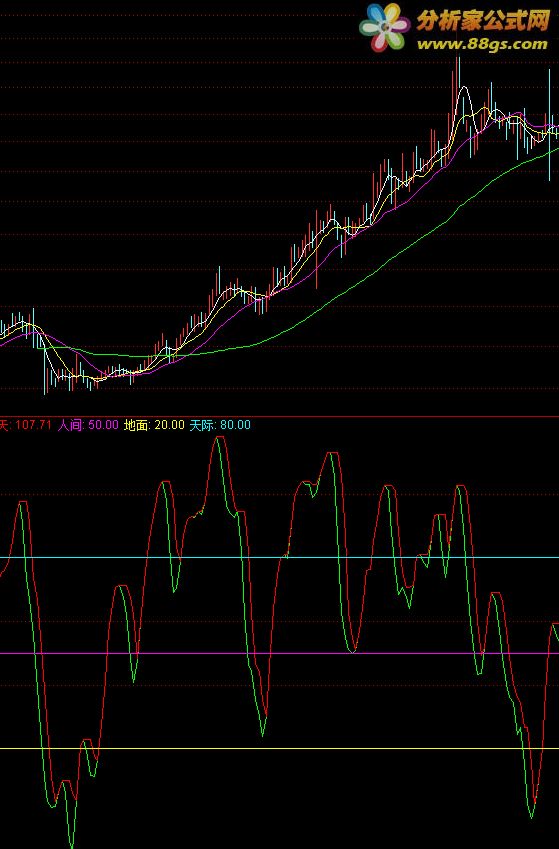Click the deepest green oscillator trough

(72, 843)
